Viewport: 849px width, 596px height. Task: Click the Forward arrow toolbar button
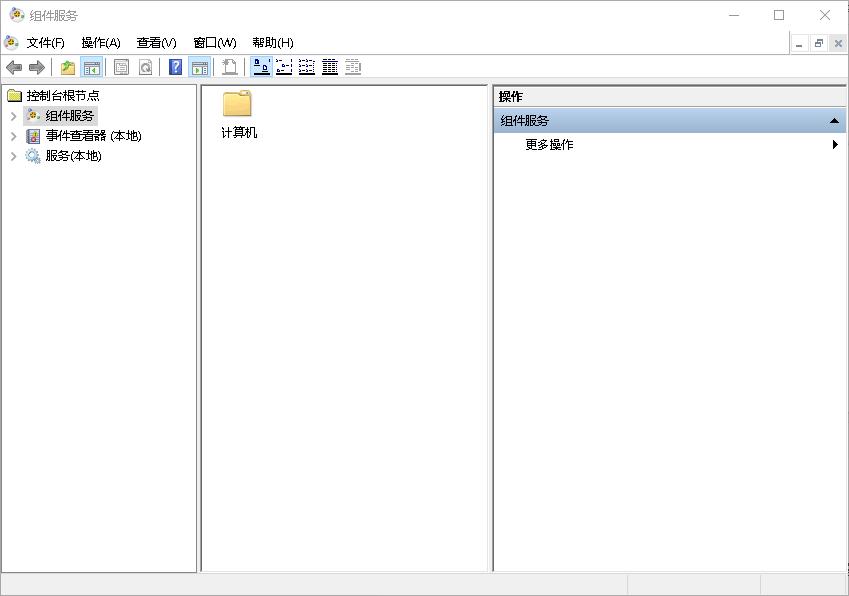(x=37, y=67)
